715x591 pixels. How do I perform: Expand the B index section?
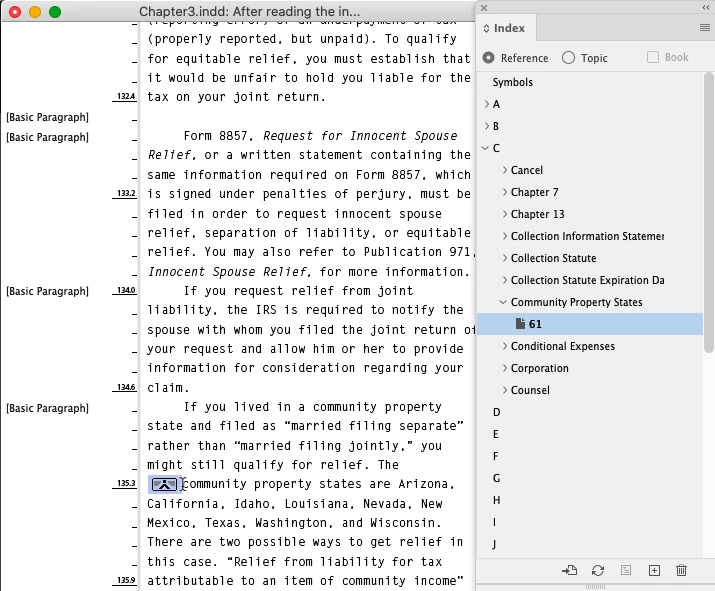(487, 126)
